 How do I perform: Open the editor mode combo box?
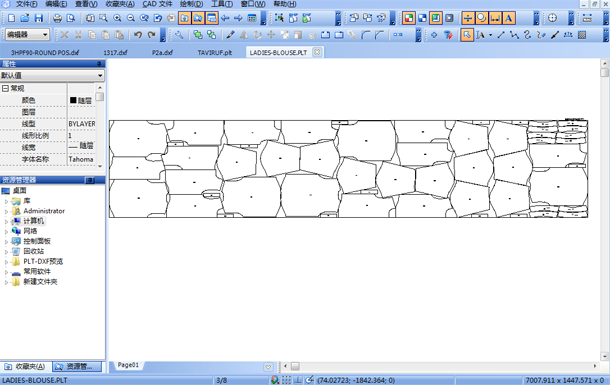[27, 35]
